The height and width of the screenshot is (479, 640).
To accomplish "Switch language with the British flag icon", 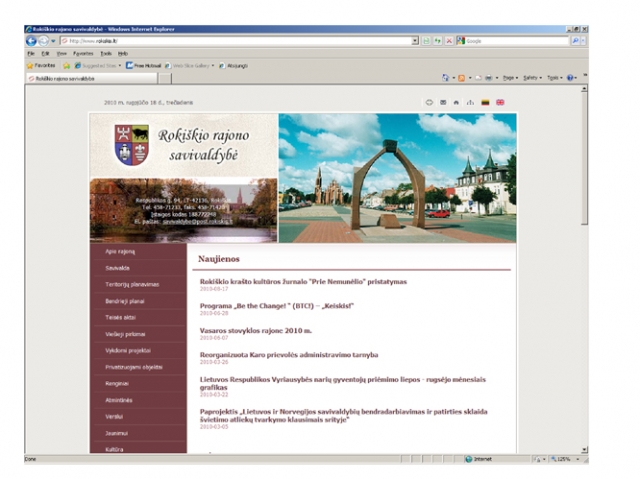I will pos(500,102).
